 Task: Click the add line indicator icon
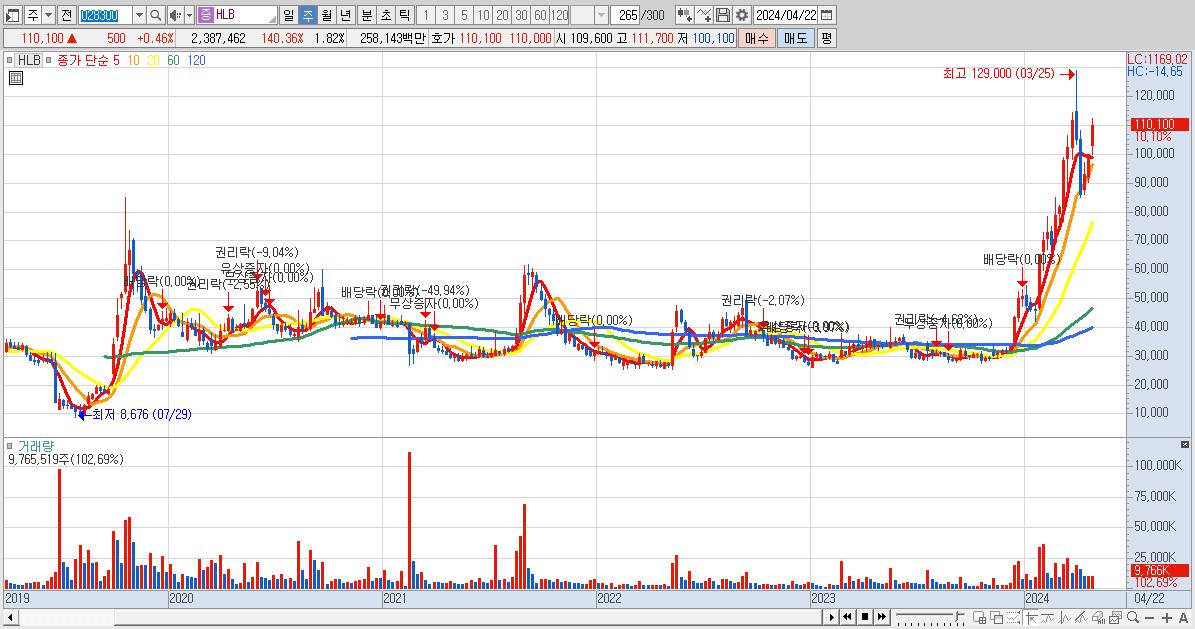(x=704, y=15)
